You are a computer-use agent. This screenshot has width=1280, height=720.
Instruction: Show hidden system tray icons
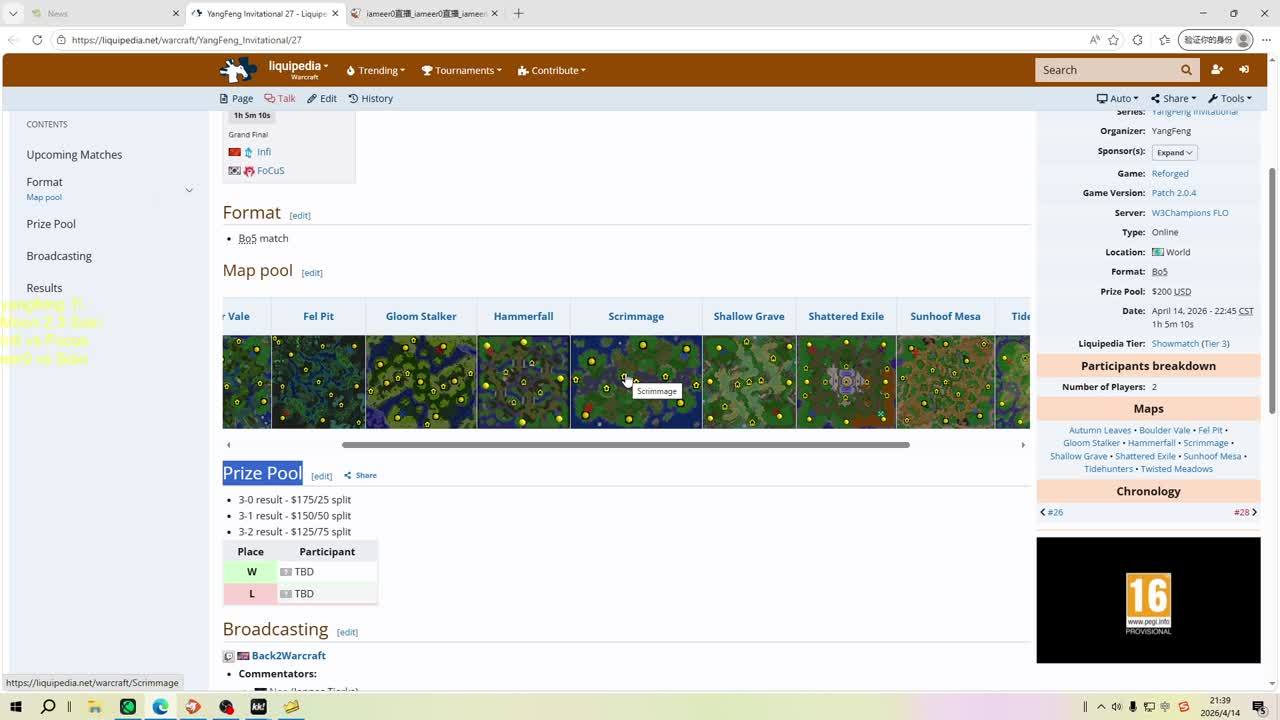coord(1102,707)
